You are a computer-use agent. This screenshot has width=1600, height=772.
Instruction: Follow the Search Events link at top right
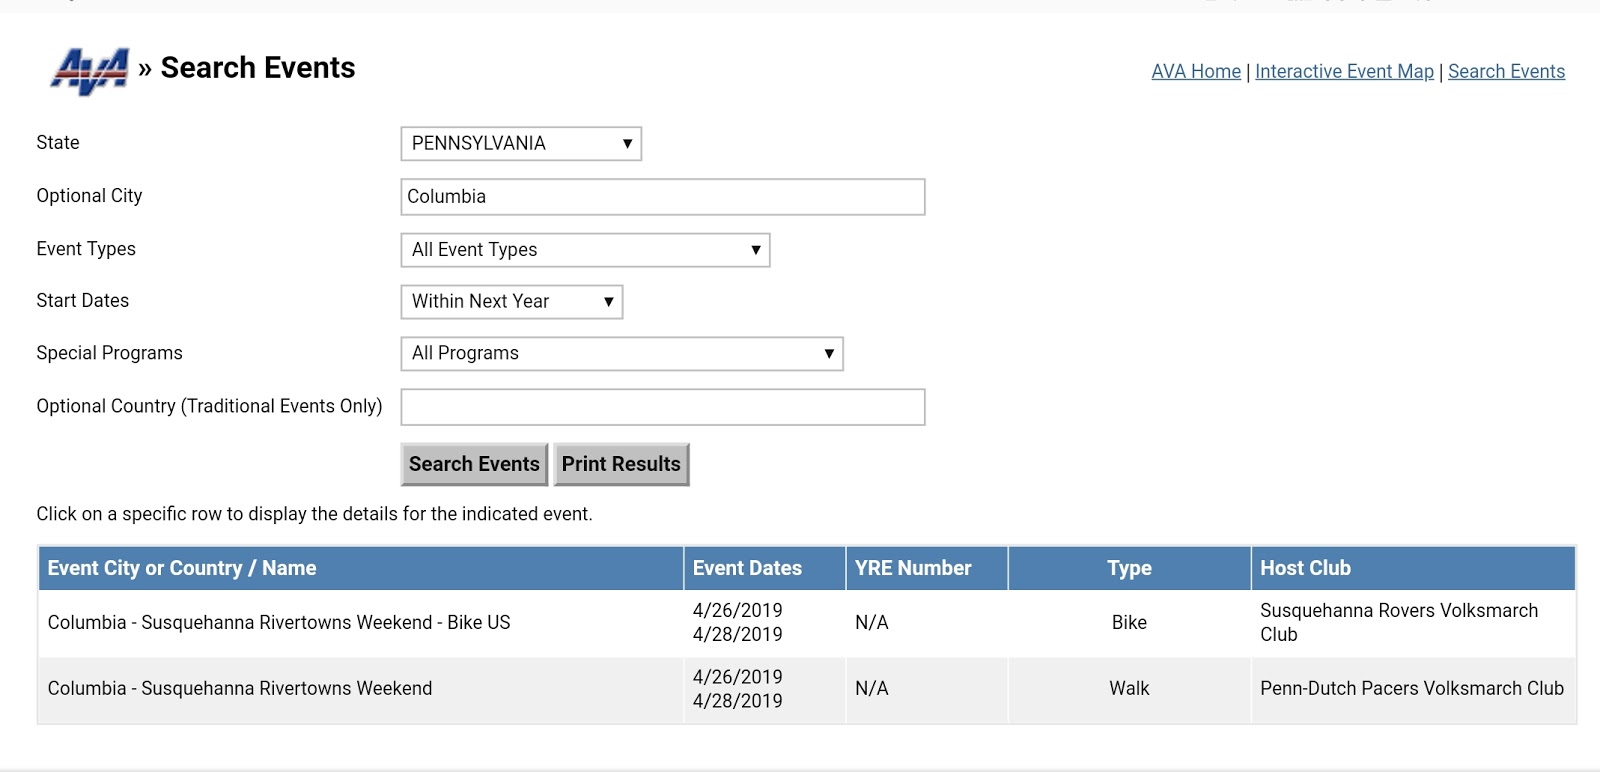click(1506, 72)
